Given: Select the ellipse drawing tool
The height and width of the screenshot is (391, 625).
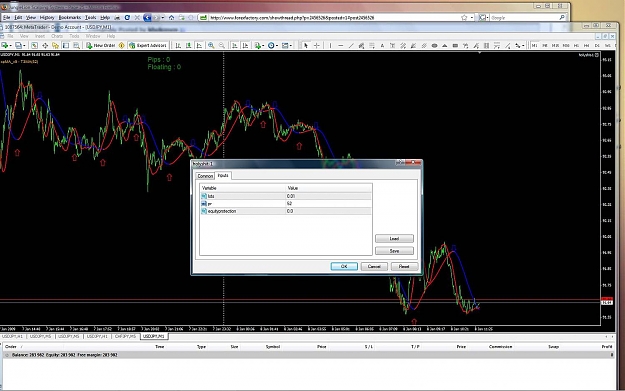Looking at the screenshot, I should pyautogui.click(x=434, y=45).
